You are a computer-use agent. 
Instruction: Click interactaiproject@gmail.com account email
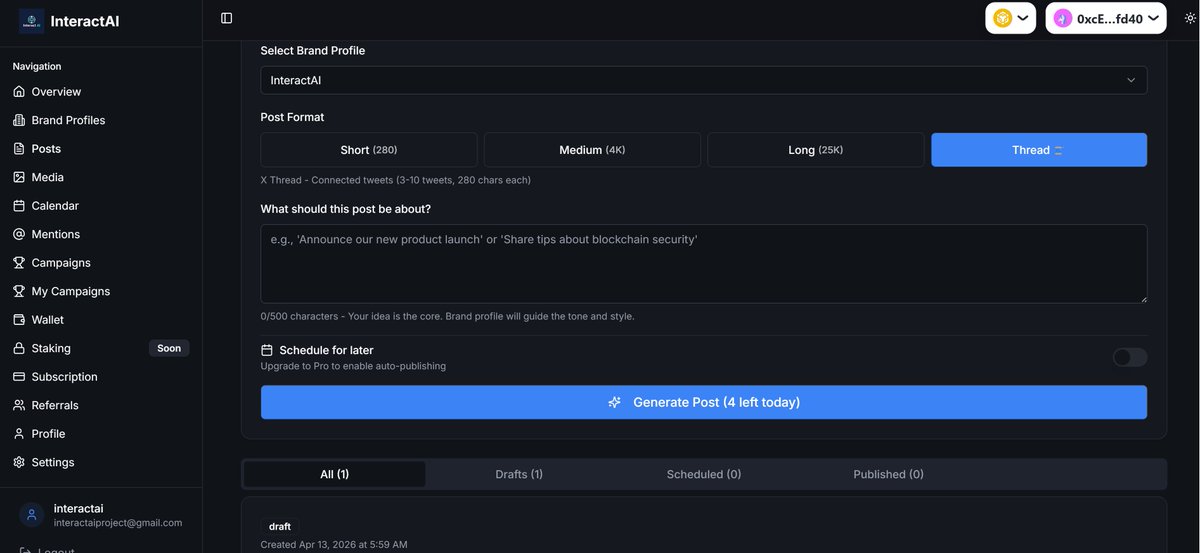point(118,523)
